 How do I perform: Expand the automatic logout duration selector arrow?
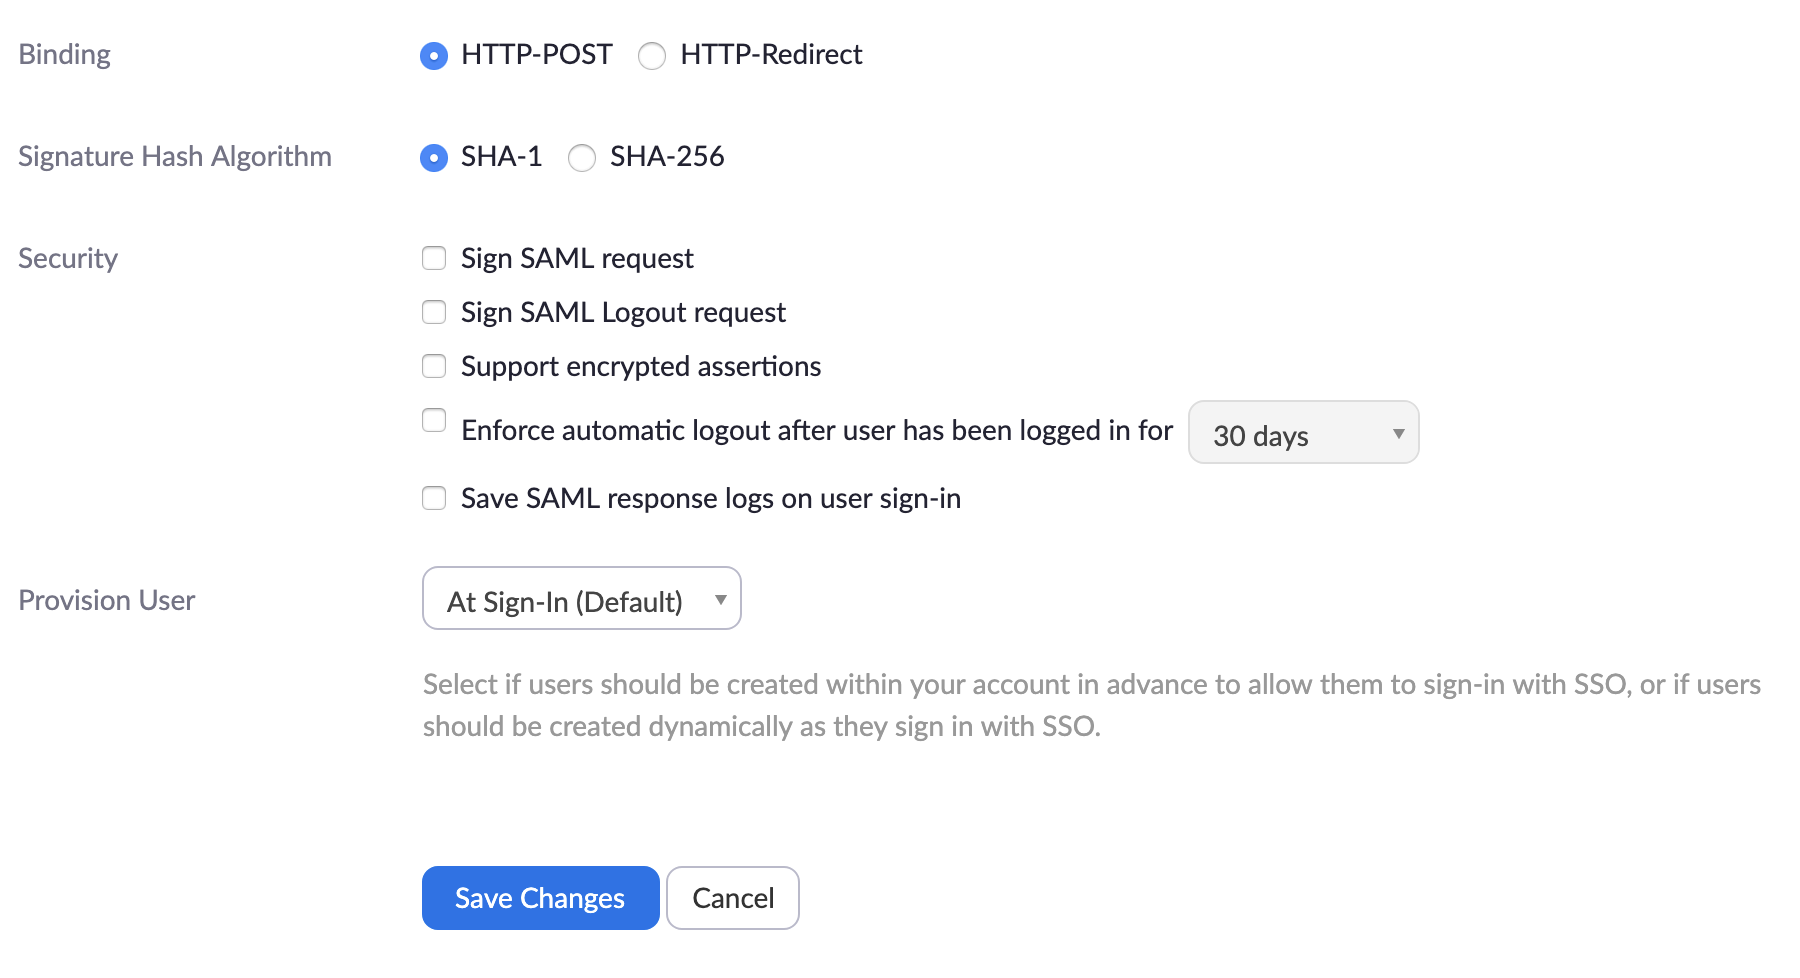(x=1398, y=433)
